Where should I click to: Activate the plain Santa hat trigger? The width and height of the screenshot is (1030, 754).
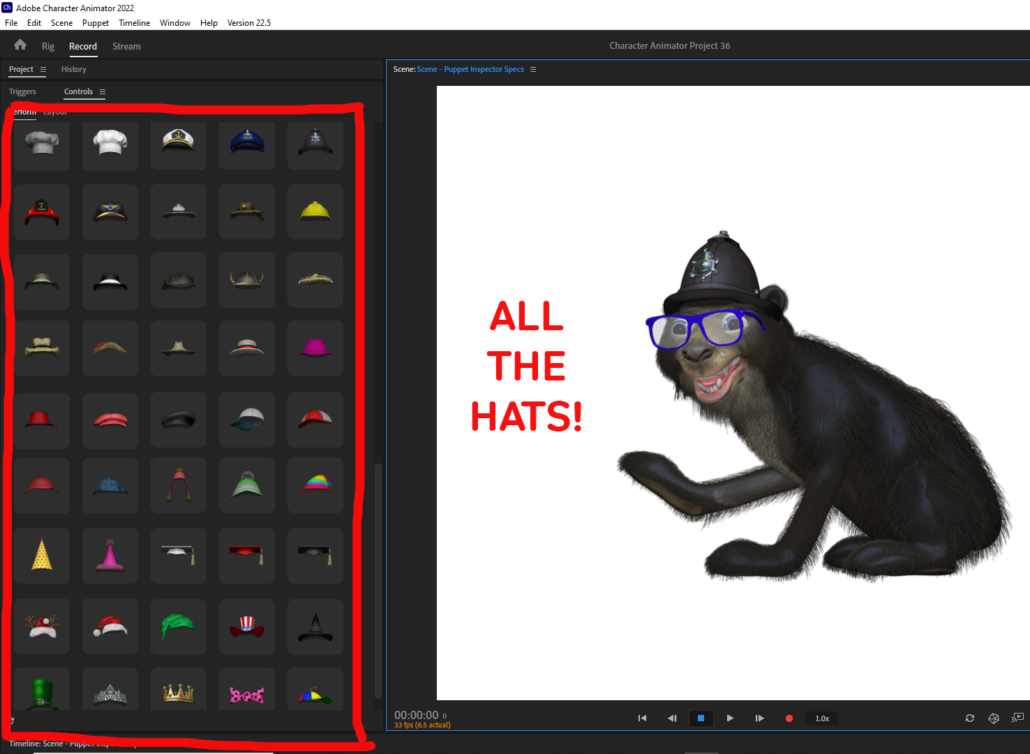110,626
